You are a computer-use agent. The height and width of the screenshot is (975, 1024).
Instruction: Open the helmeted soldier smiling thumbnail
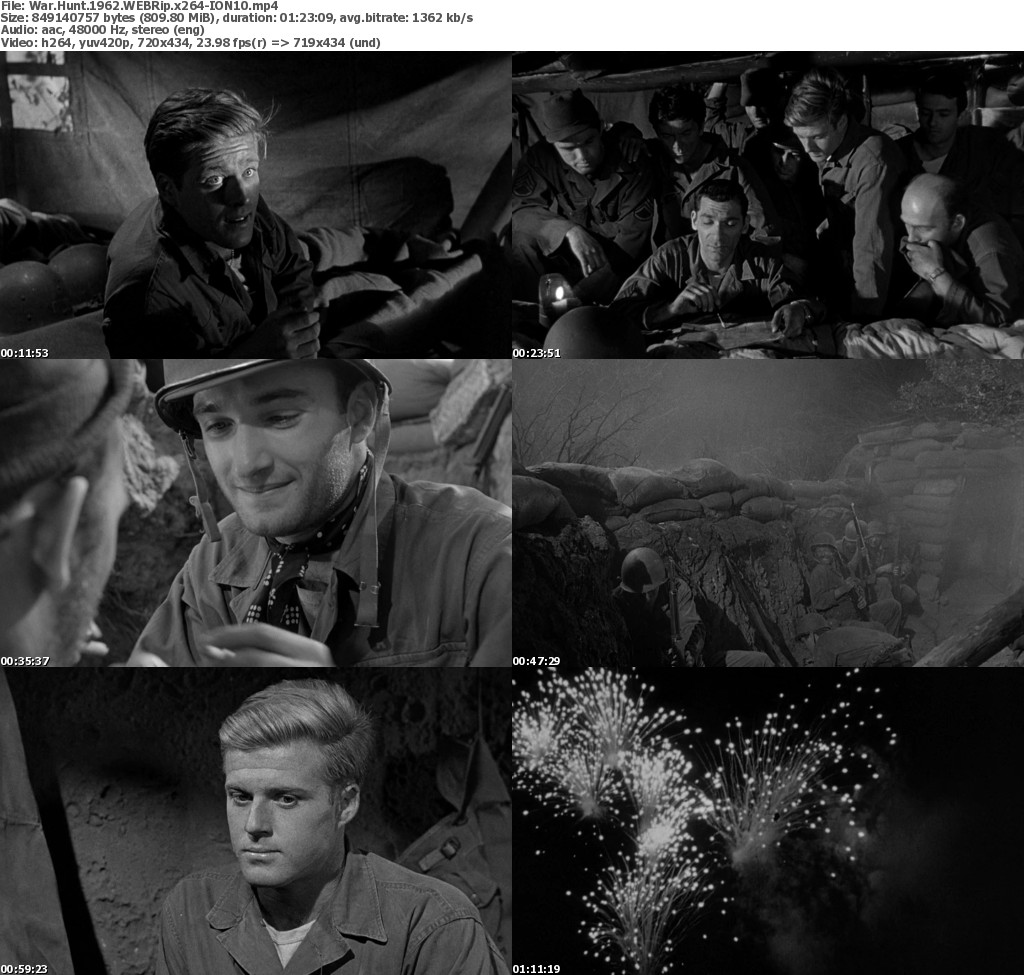(x=256, y=513)
